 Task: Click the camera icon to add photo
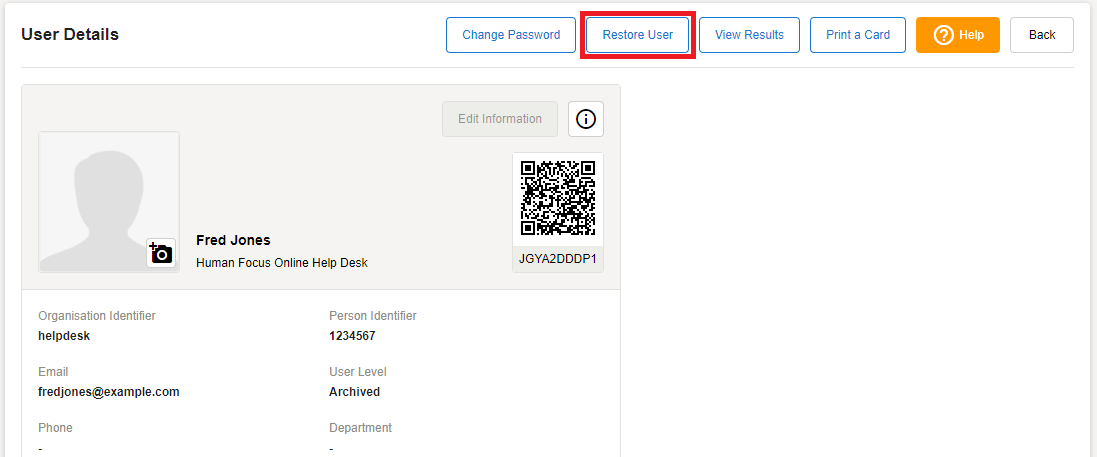tap(160, 253)
